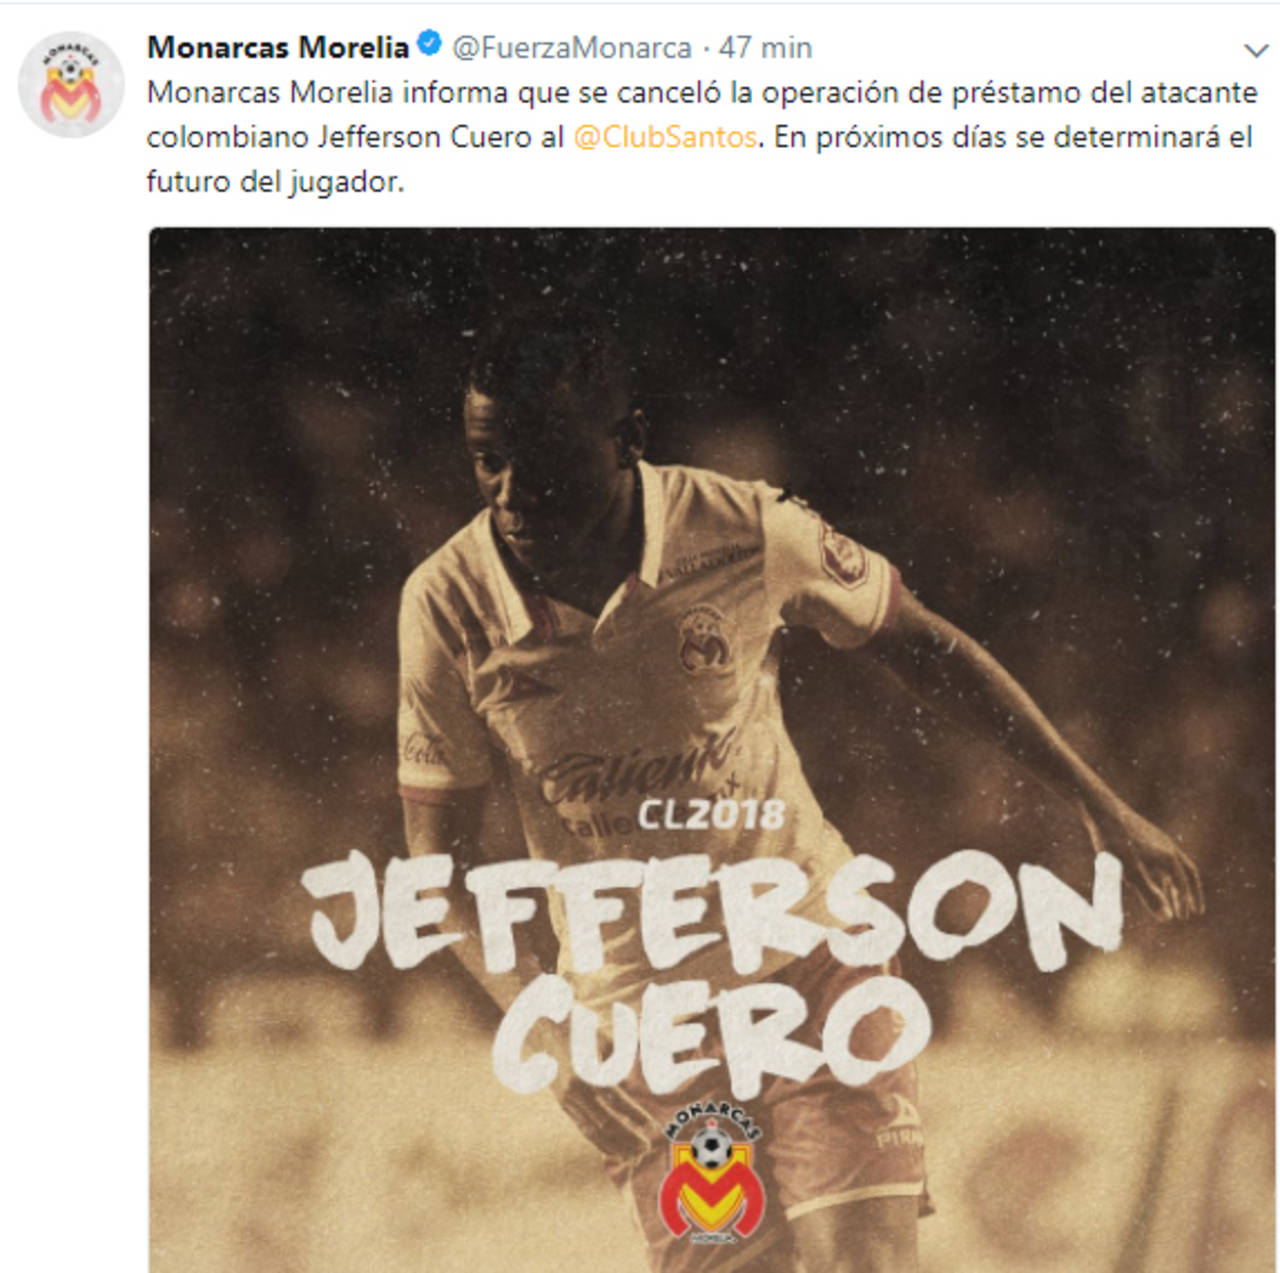
Task: Open the Monarcas Morelia display name link
Action: point(278,47)
